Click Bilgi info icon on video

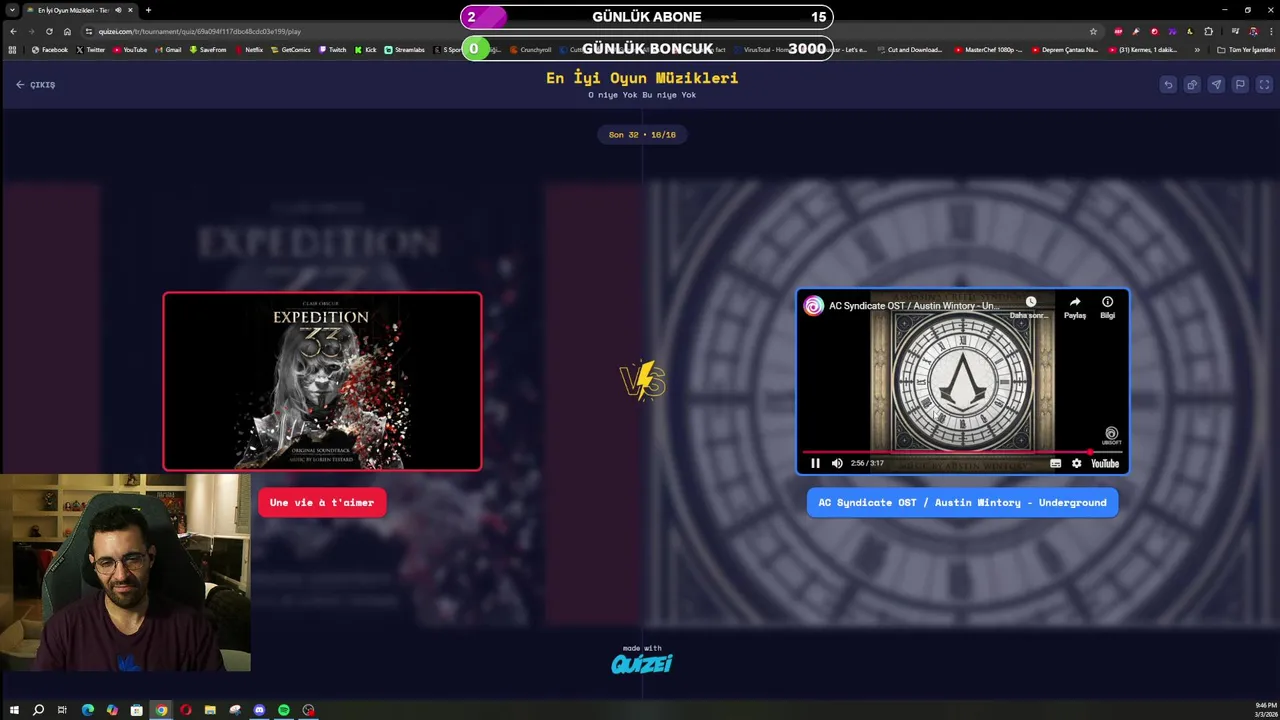(x=1107, y=307)
